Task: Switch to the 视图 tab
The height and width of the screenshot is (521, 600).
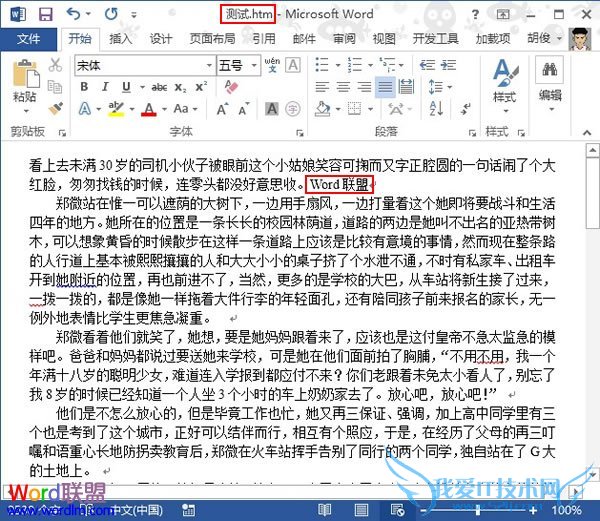Action: (x=384, y=39)
